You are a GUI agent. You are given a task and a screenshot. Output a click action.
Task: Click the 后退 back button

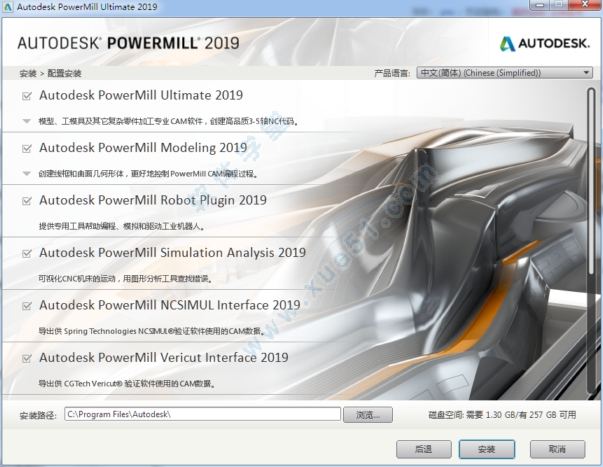click(423, 449)
